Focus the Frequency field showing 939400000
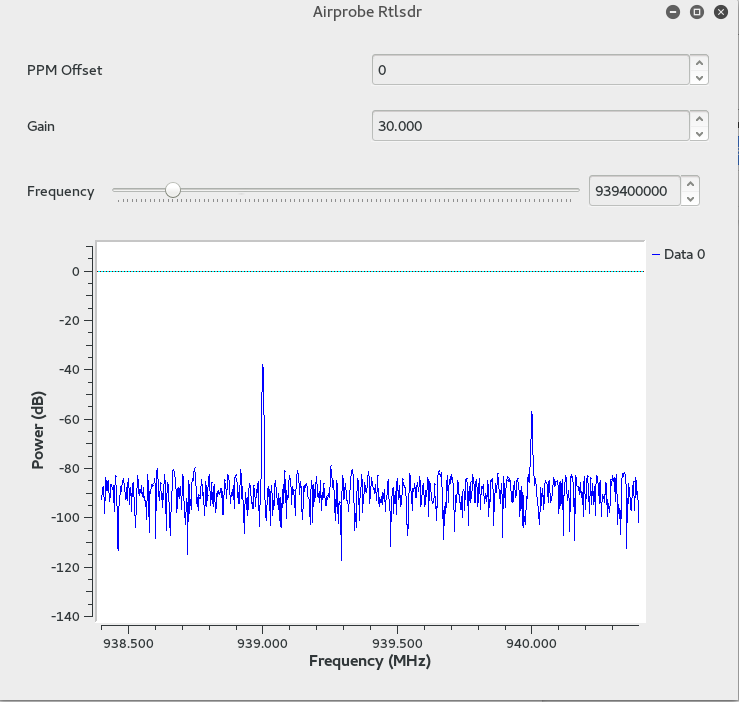 (635, 191)
